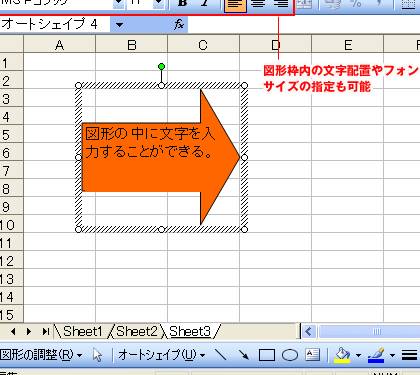The width and height of the screenshot is (420, 375).
Task: Click the previous sheet tab scroll arrow
Action: coord(13,331)
